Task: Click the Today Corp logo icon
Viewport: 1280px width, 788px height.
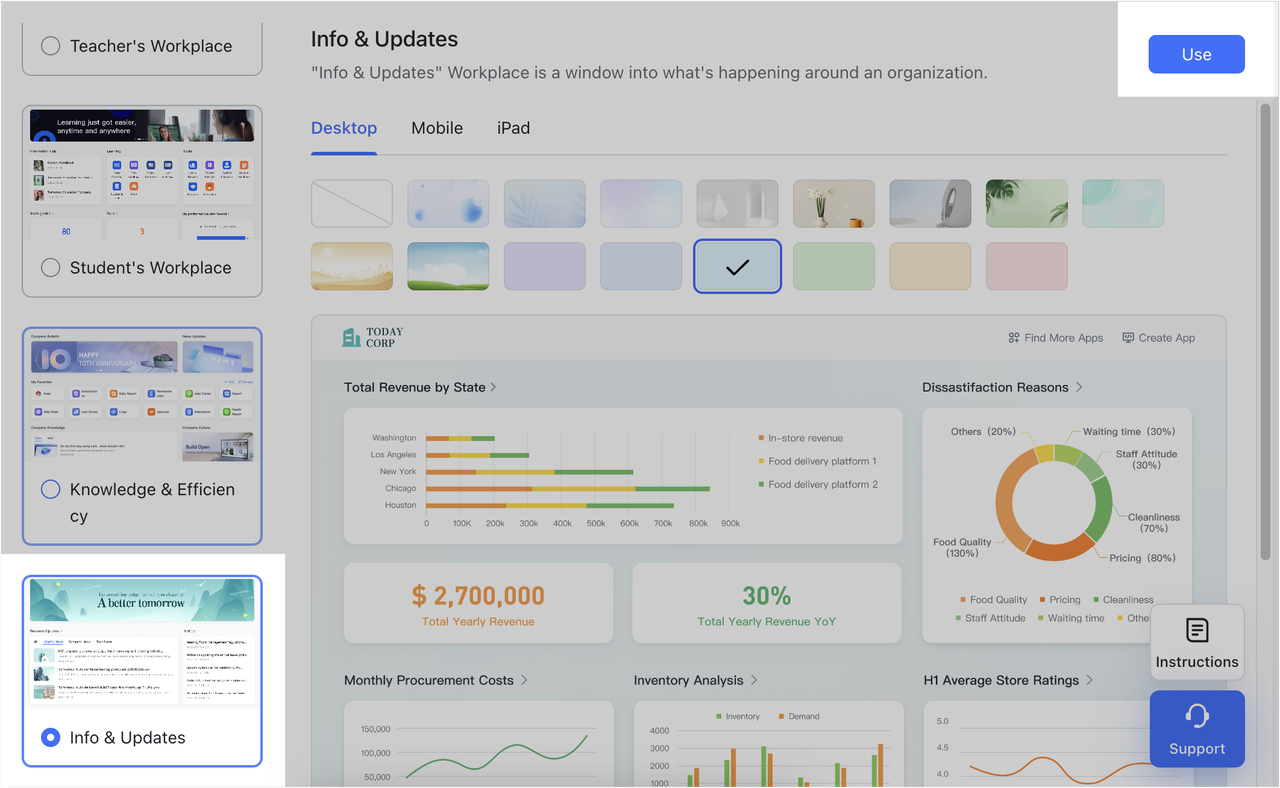Action: coord(351,337)
